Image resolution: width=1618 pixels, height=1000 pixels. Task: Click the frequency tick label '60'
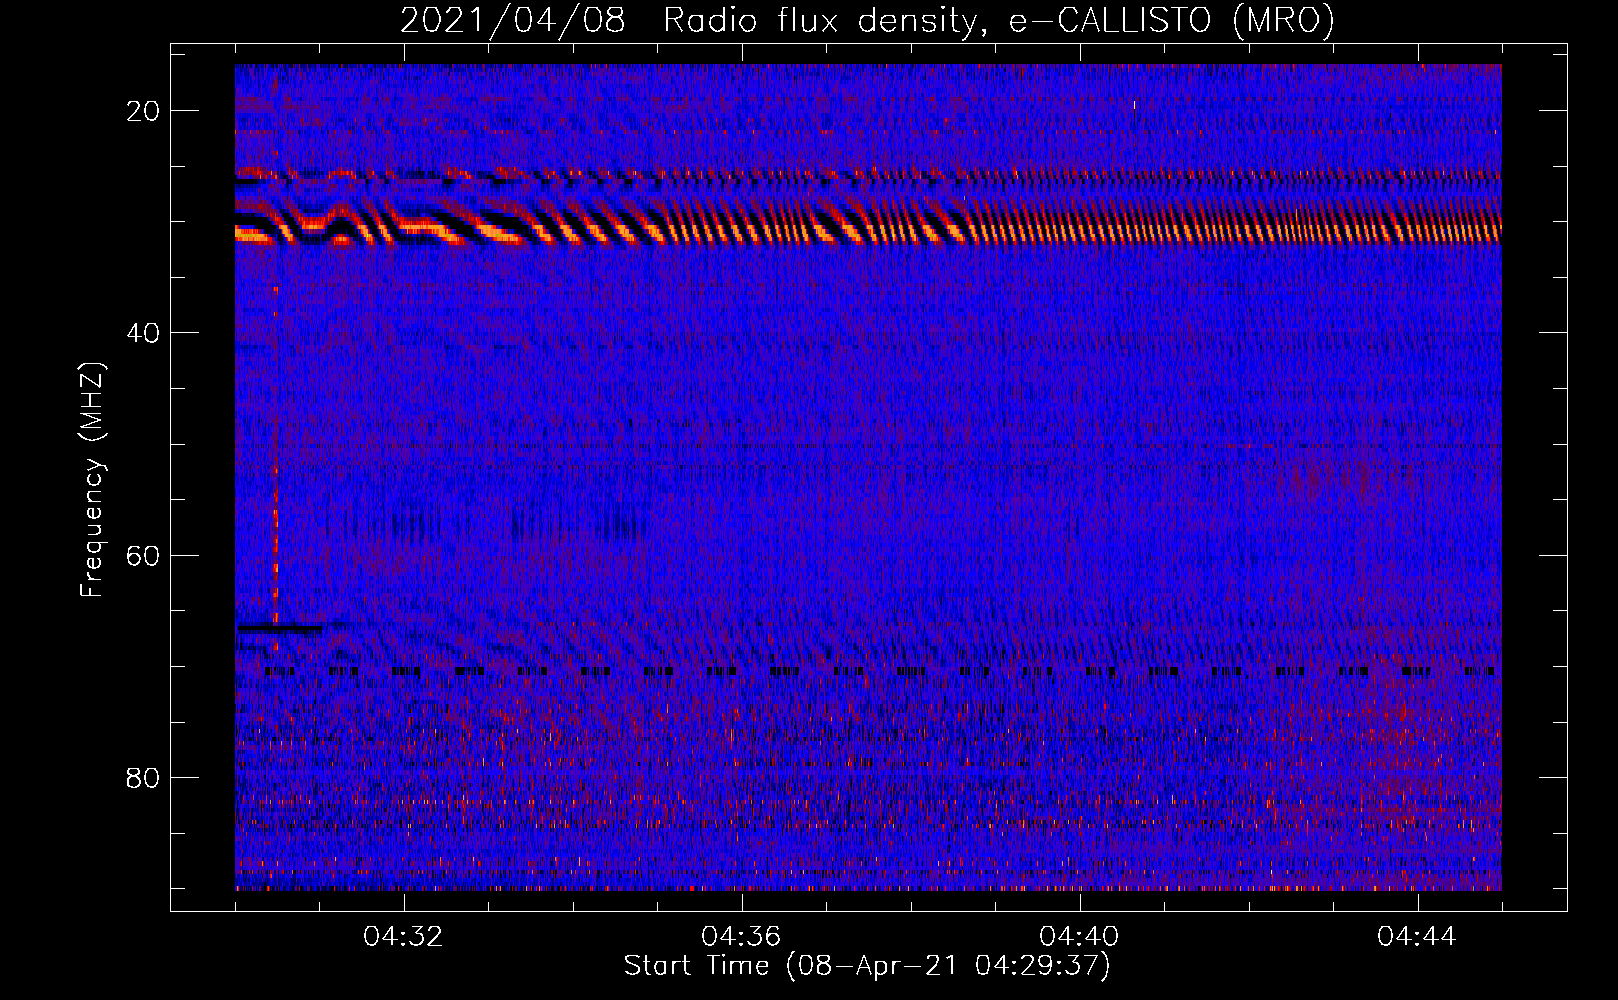click(143, 555)
